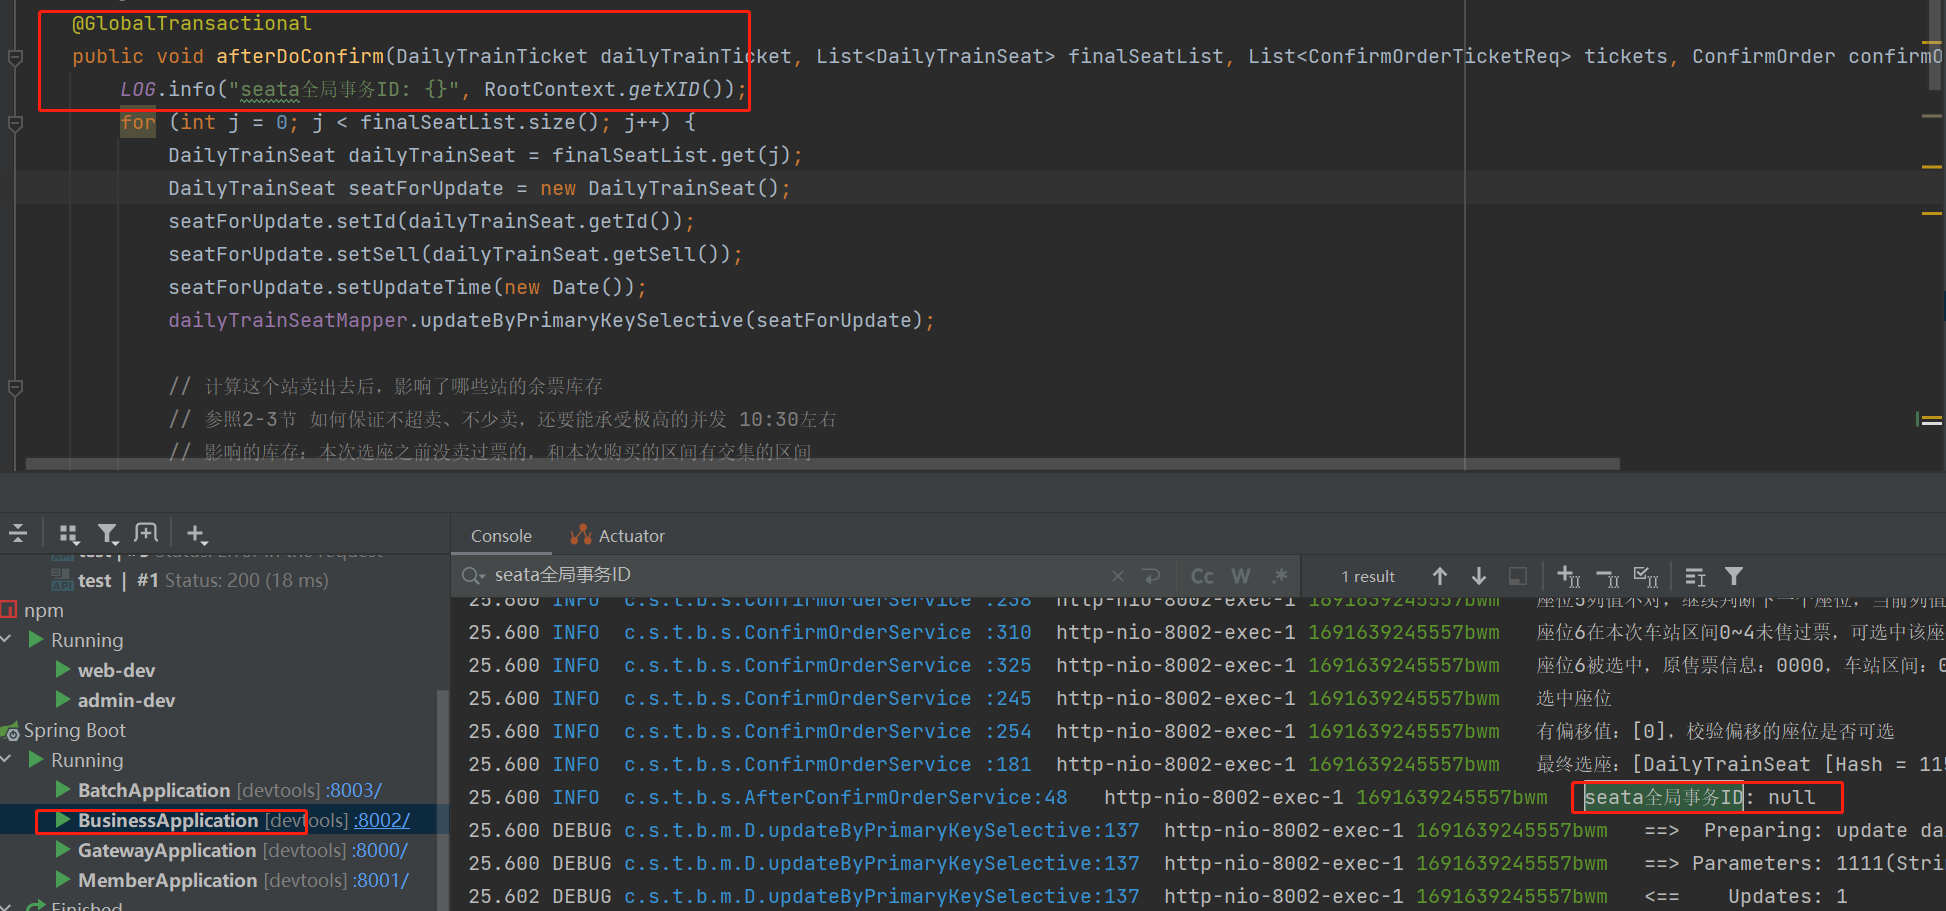Open the :8003/ link for BatchApplication

(x=355, y=790)
